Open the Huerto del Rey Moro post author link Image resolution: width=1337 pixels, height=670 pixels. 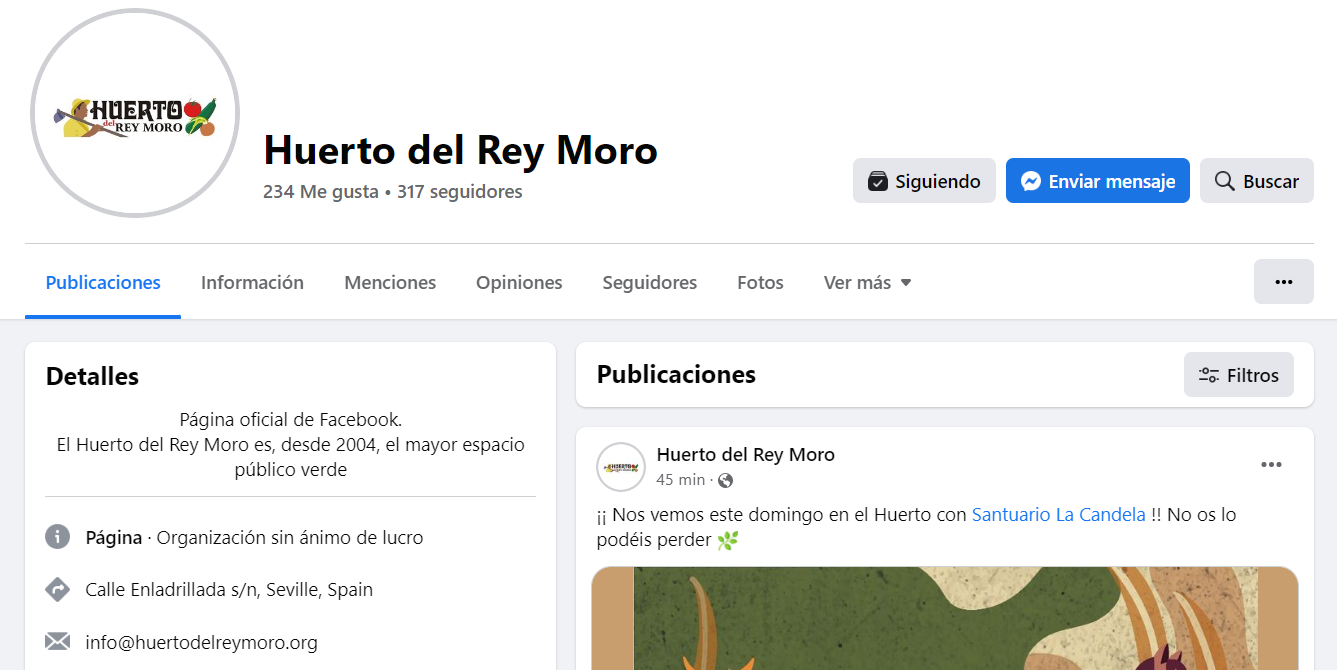click(x=745, y=455)
